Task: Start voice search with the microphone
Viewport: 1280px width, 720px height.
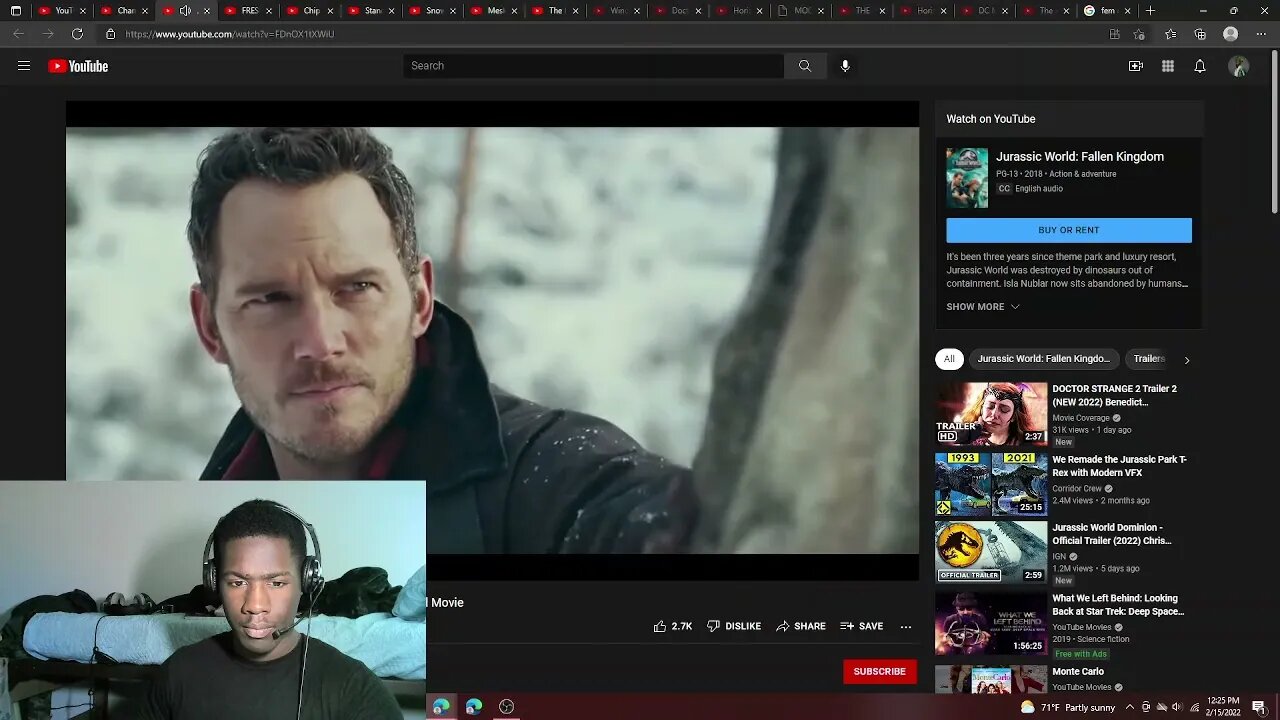Action: tap(845, 66)
